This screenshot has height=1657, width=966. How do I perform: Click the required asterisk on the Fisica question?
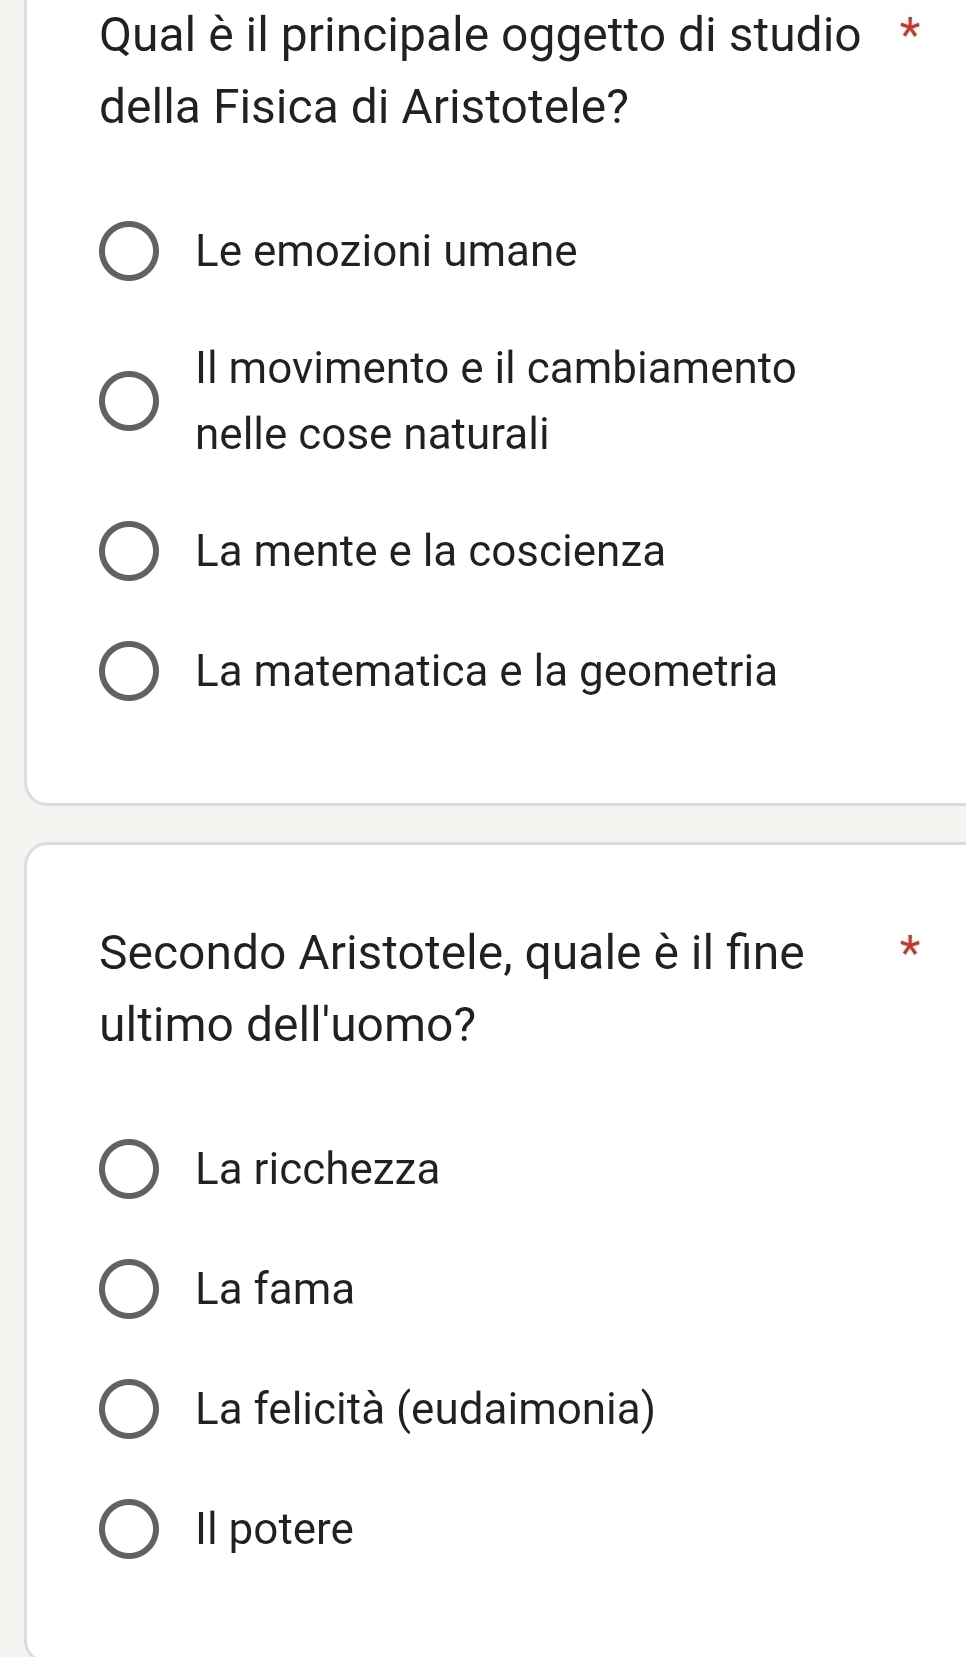(908, 30)
